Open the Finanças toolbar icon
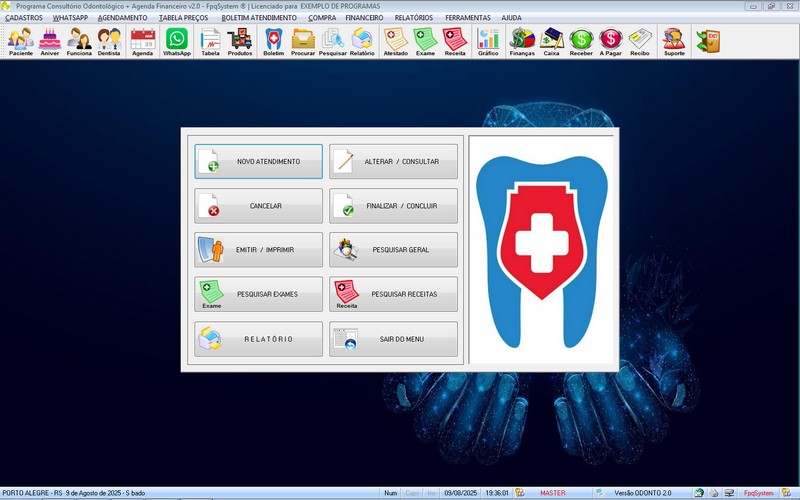800x500 pixels. 522,41
